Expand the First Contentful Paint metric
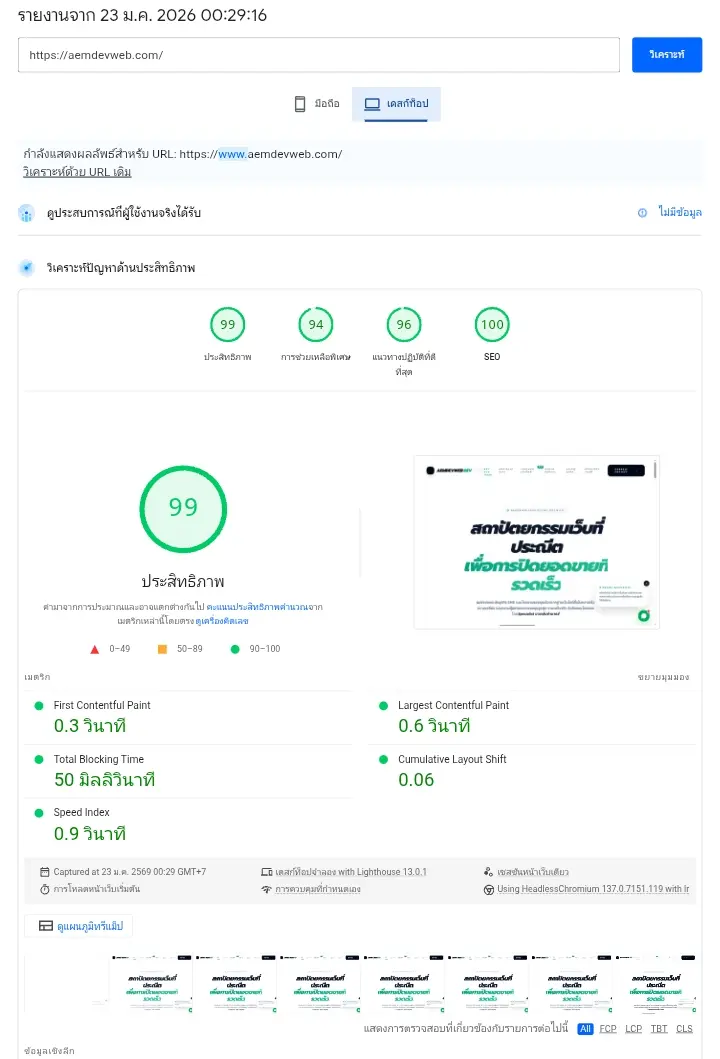Screen dimensions: 720x1059 pyautogui.click(x=102, y=705)
